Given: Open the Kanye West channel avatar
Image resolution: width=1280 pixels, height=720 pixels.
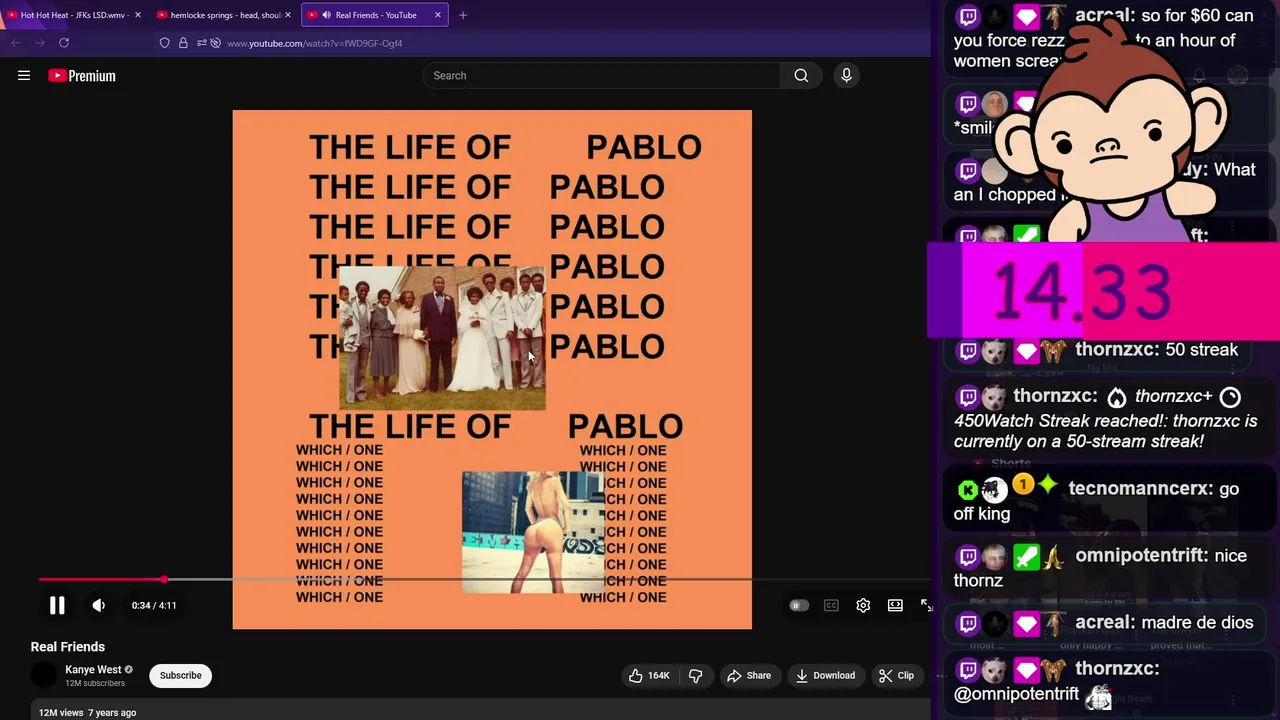Looking at the screenshot, I should pyautogui.click(x=44, y=675).
